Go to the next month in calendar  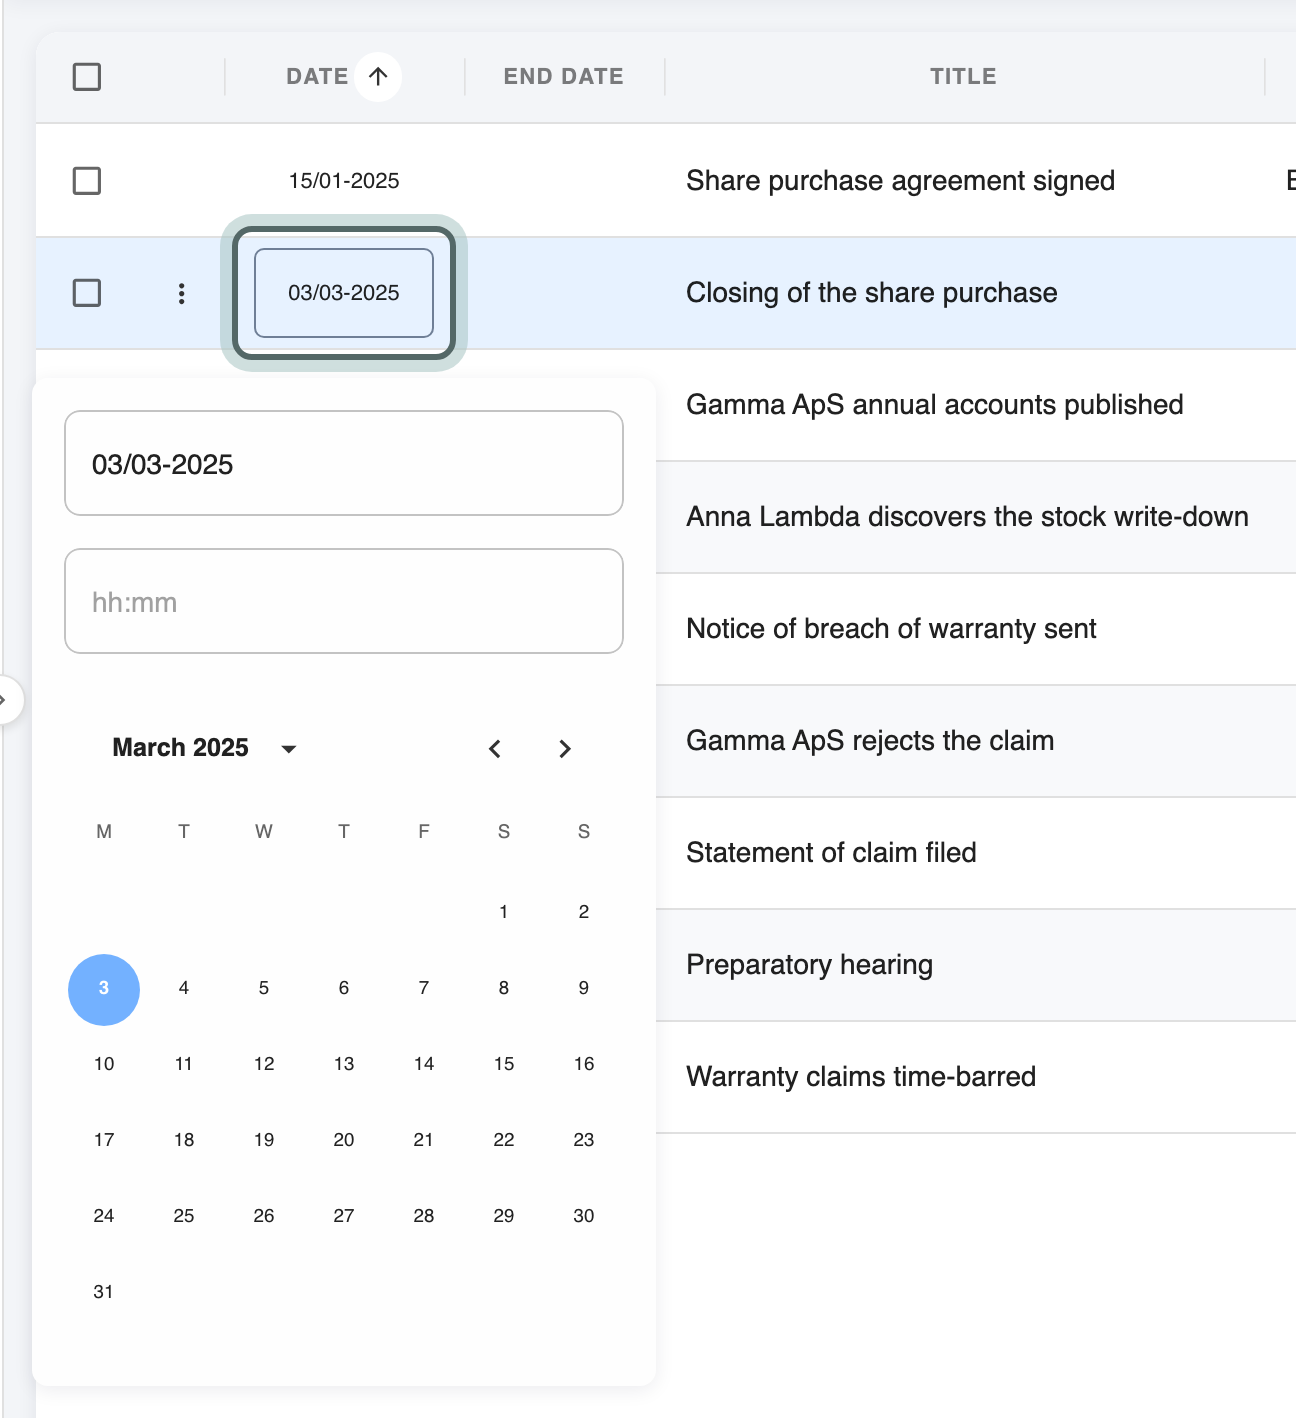click(x=565, y=748)
